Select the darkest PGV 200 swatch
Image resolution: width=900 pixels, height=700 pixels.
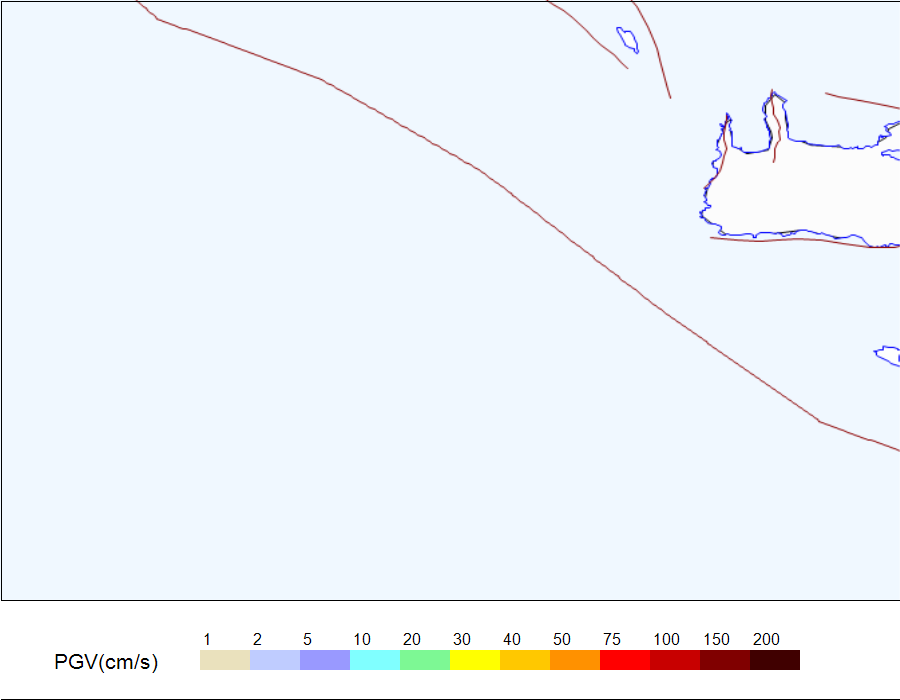click(x=774, y=660)
